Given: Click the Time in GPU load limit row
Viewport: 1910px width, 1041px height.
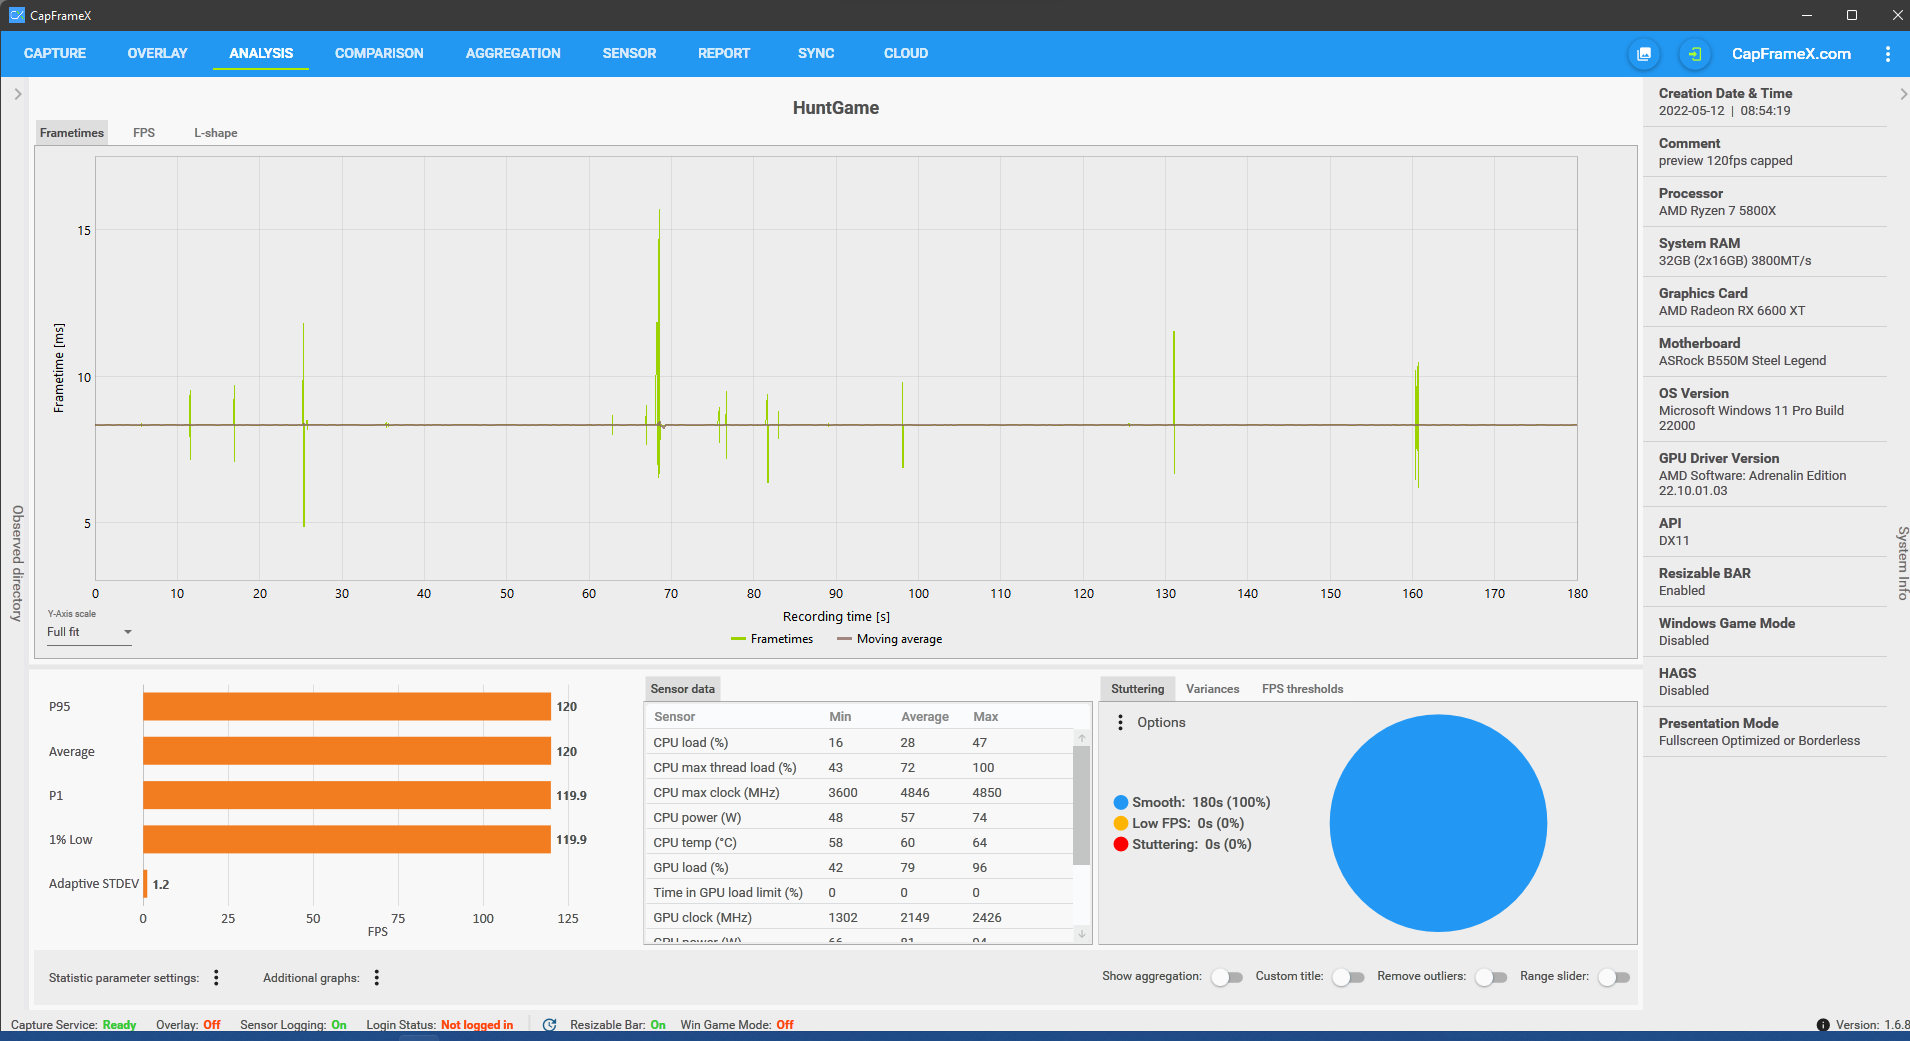Looking at the screenshot, I should pyautogui.click(x=860, y=892).
